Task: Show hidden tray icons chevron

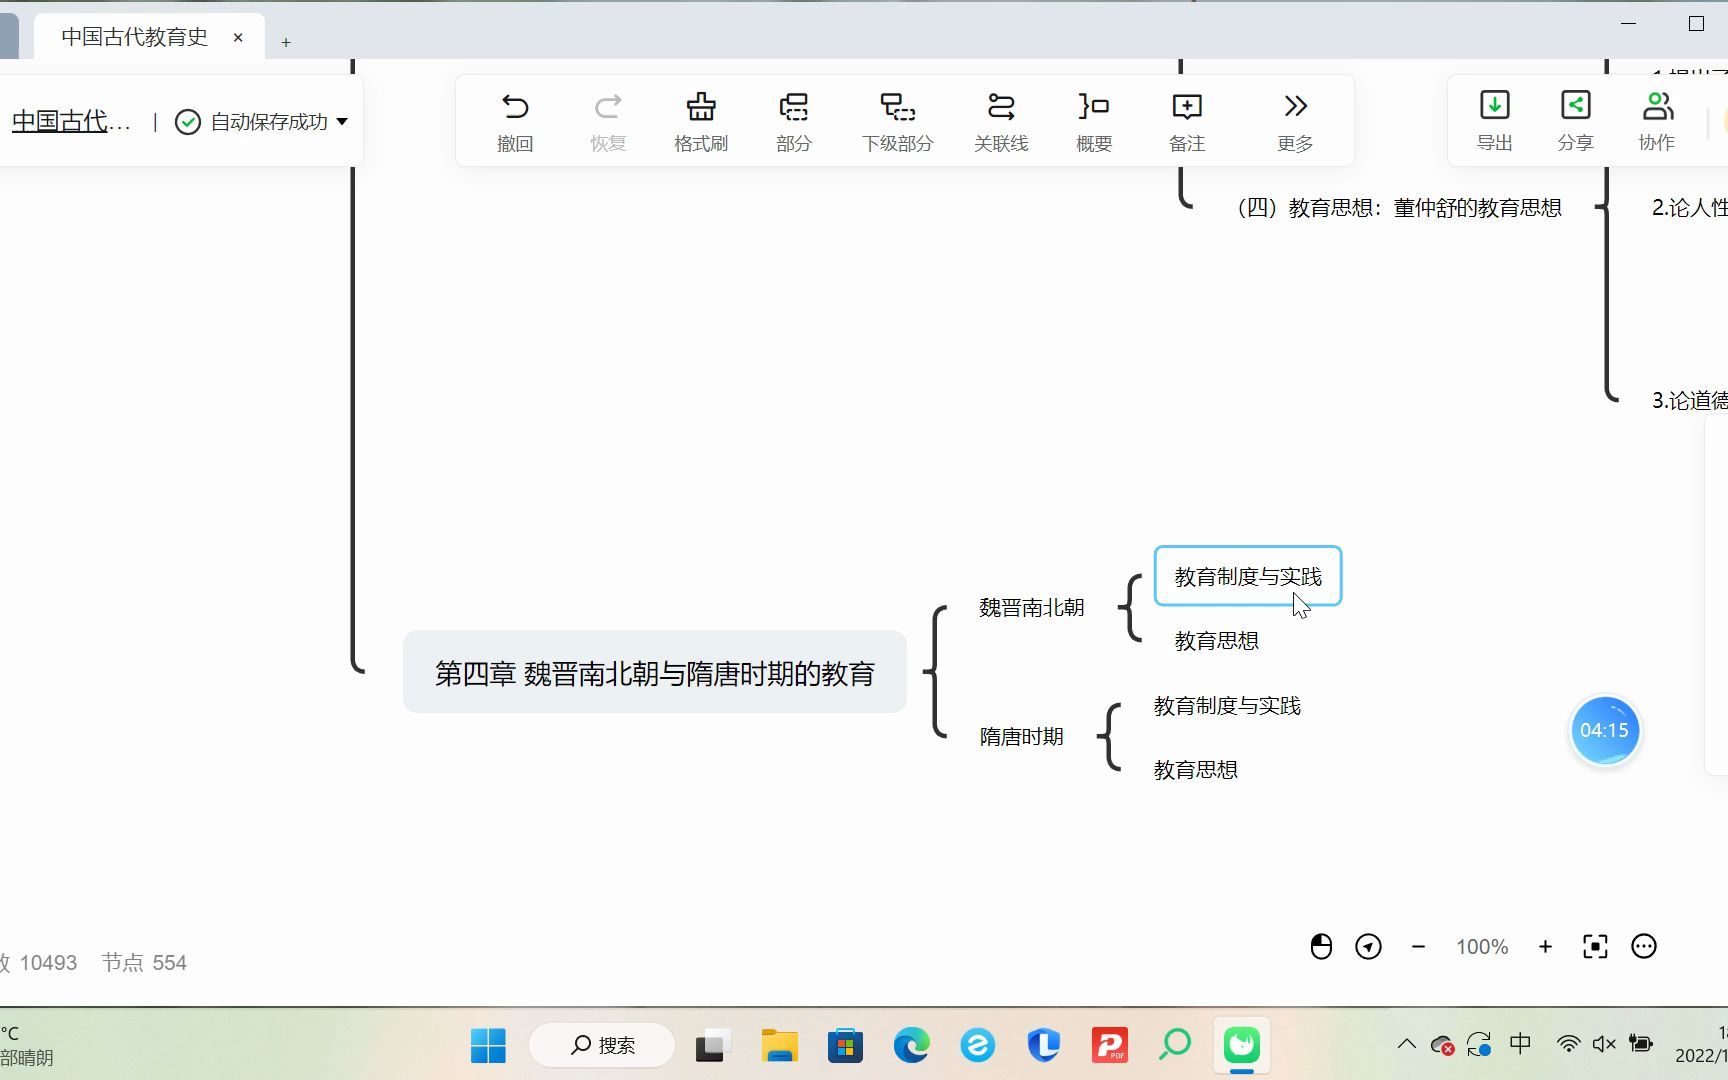Action: (1407, 1045)
